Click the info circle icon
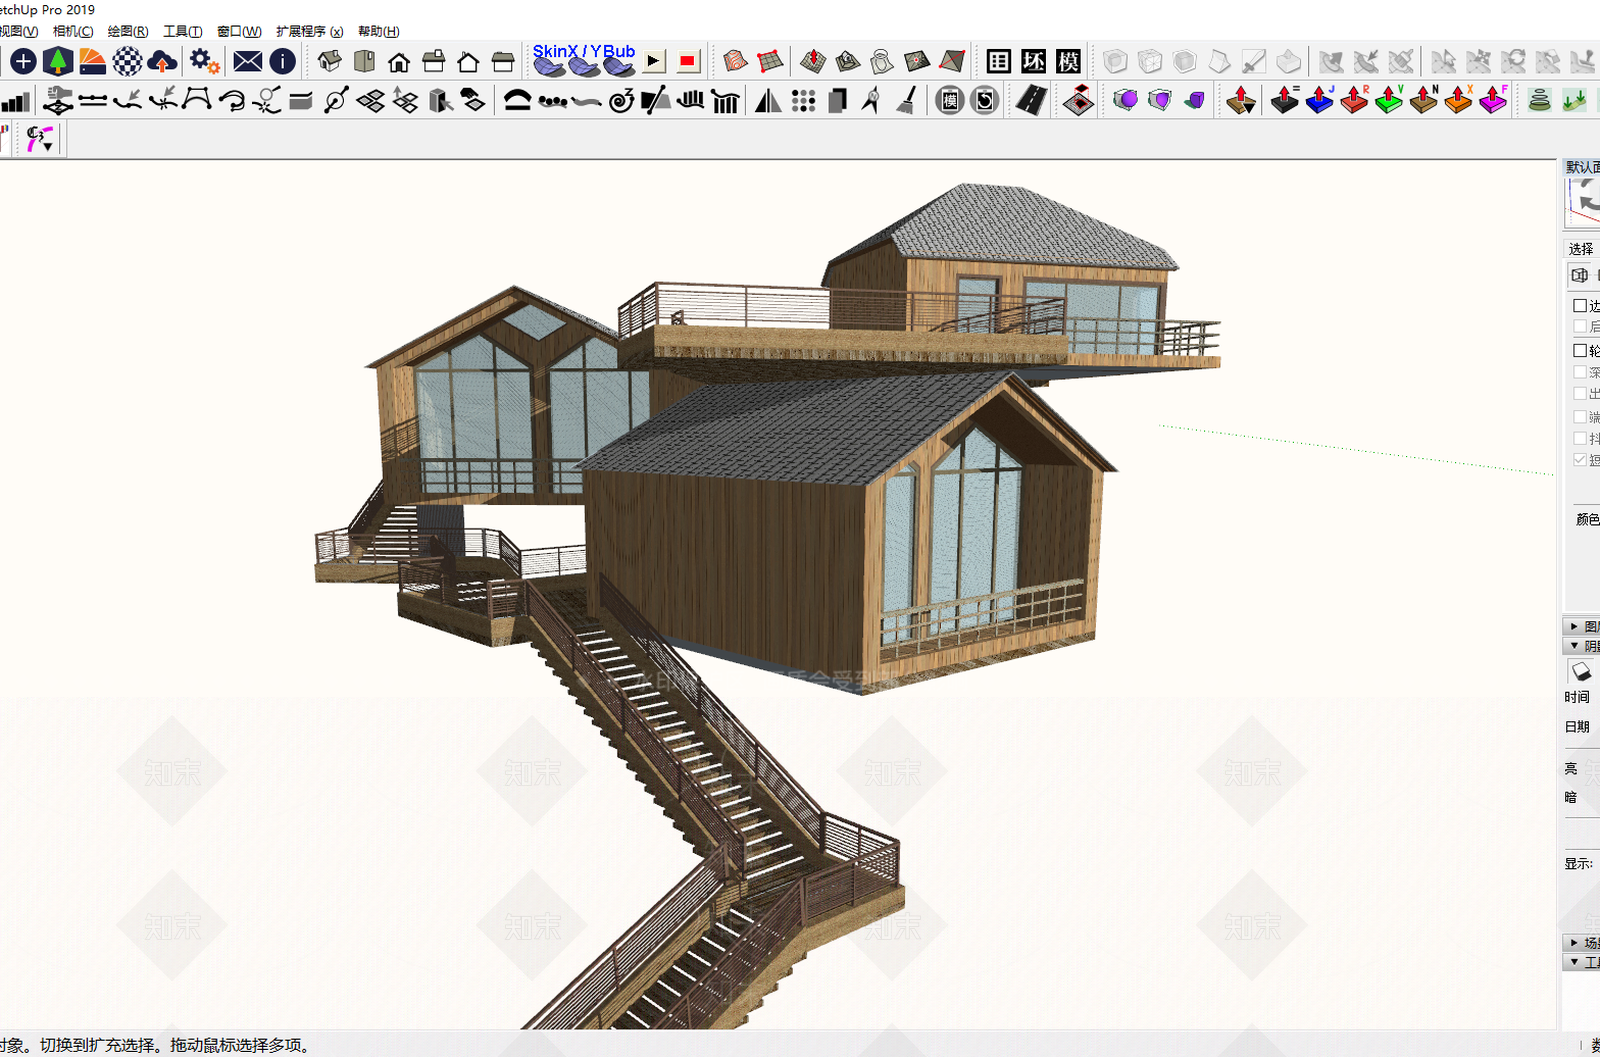The image size is (1600, 1057). click(283, 62)
